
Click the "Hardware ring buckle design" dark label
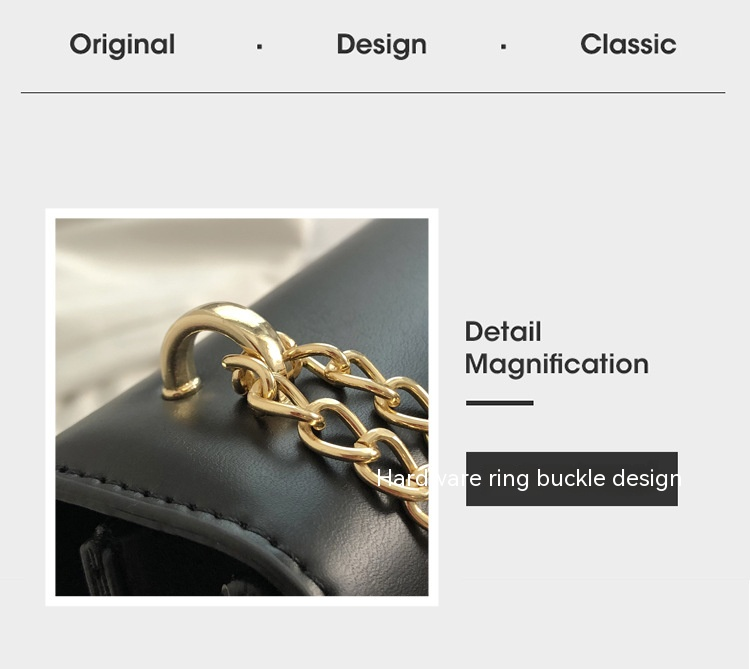(572, 479)
